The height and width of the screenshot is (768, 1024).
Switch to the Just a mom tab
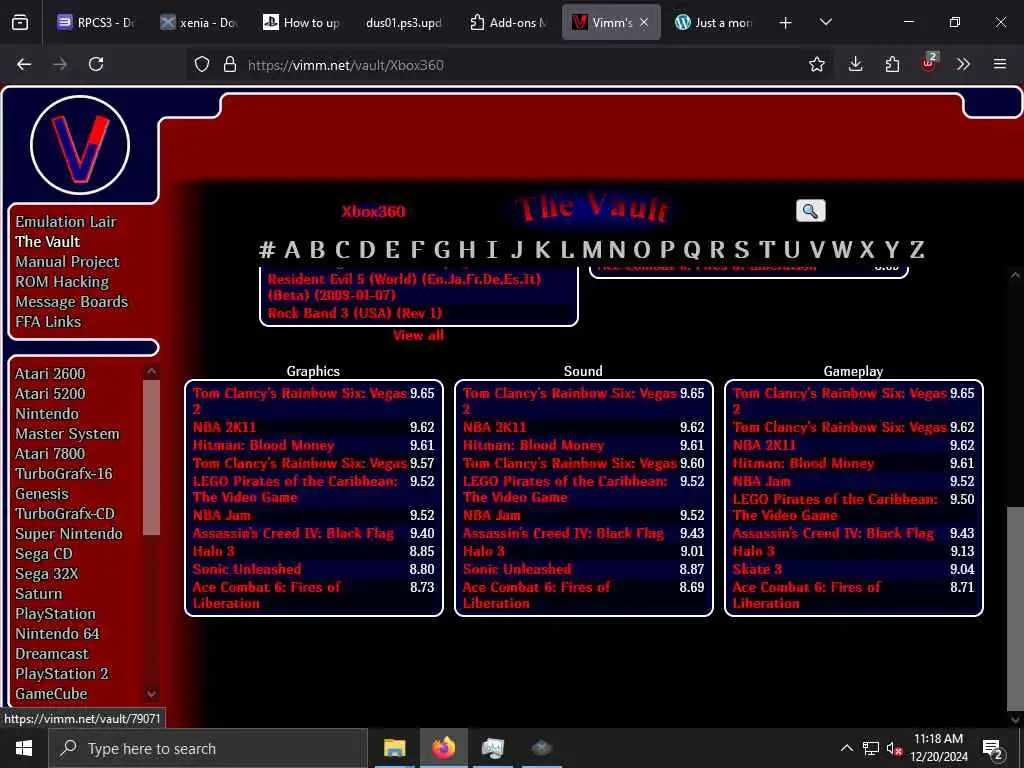tap(714, 23)
